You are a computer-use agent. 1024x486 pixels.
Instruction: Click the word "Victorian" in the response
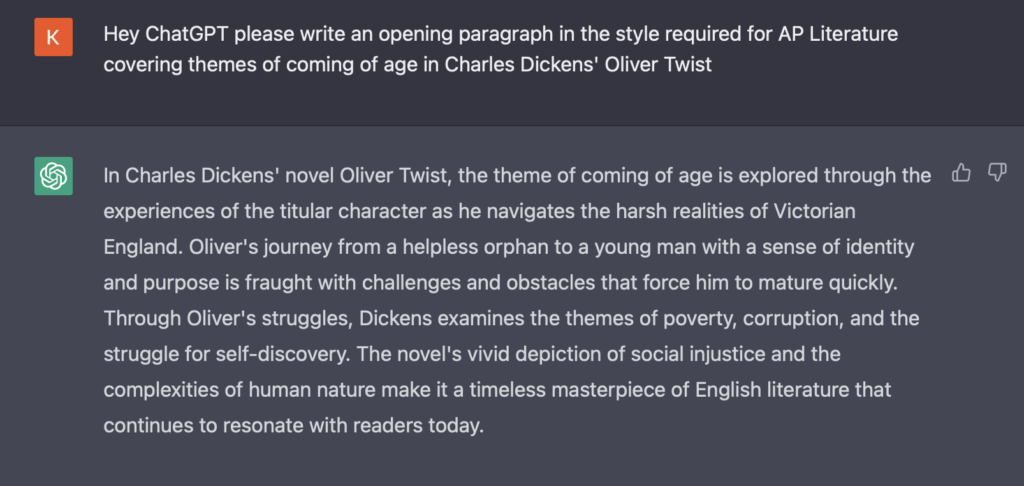[x=792, y=211]
